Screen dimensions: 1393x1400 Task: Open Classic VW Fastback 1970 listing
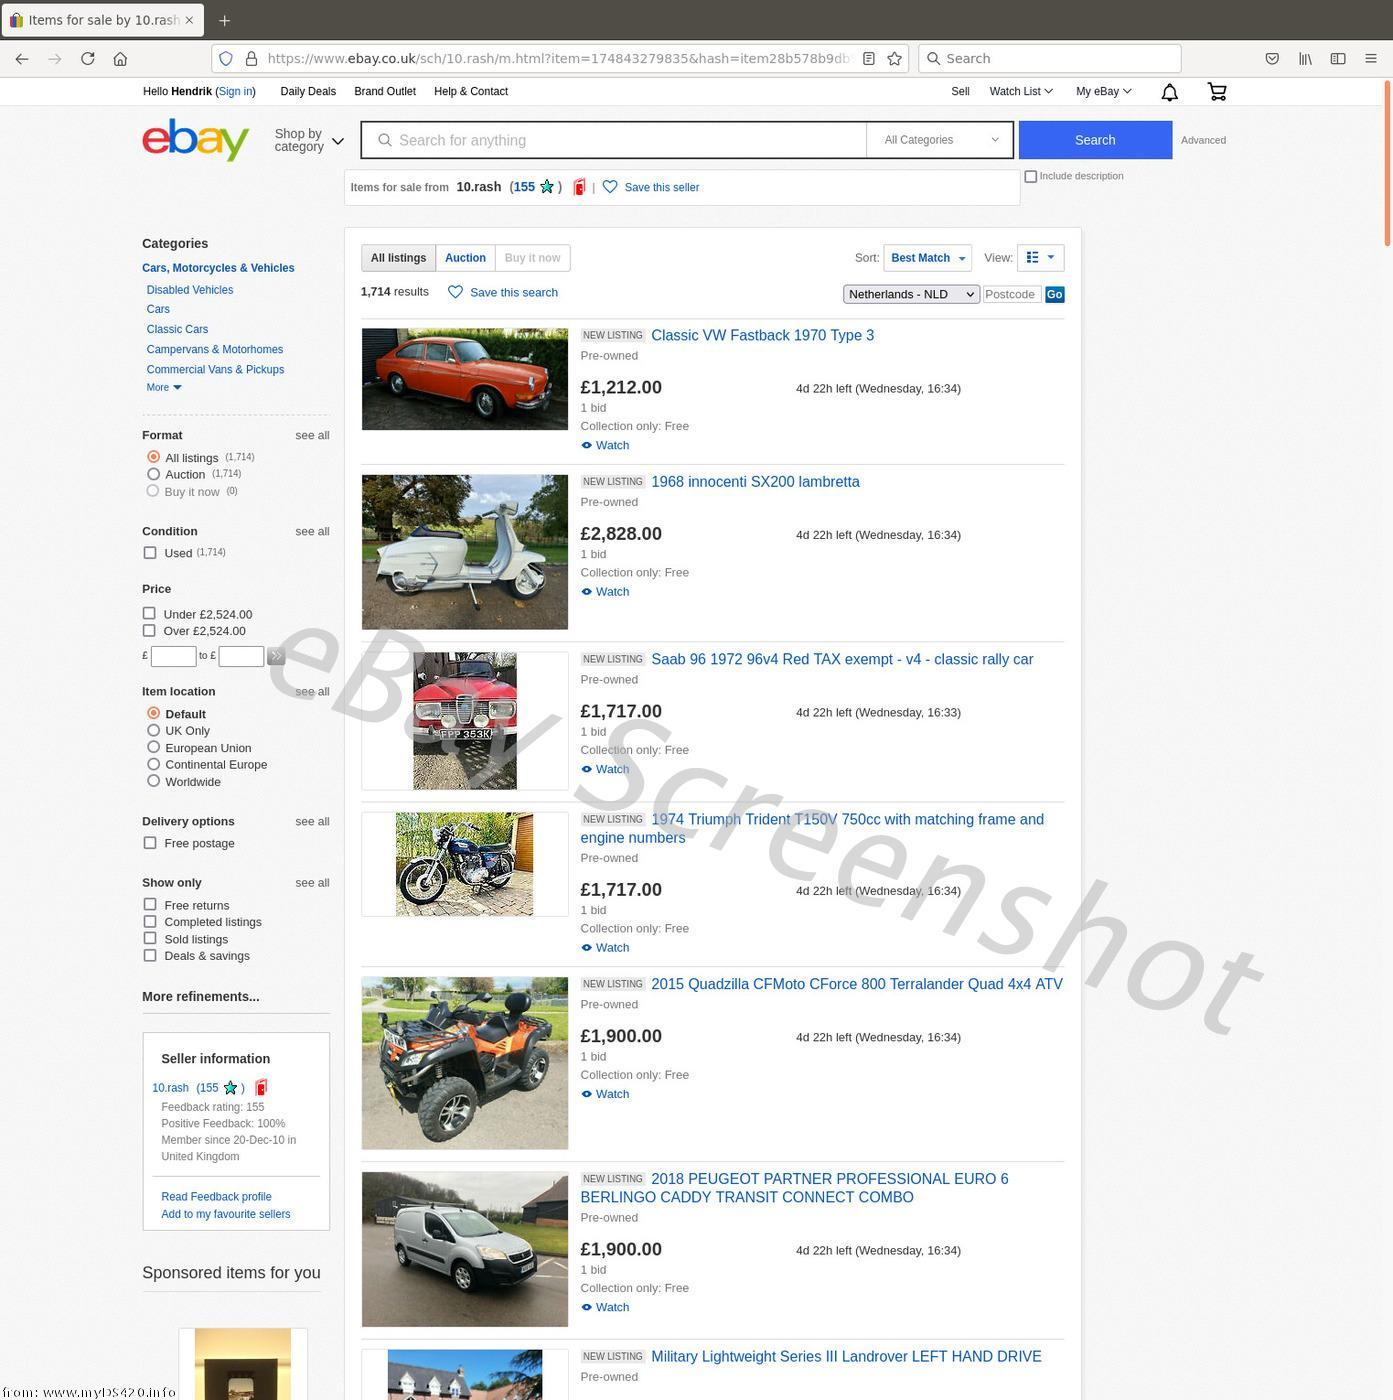pyautogui.click(x=762, y=336)
